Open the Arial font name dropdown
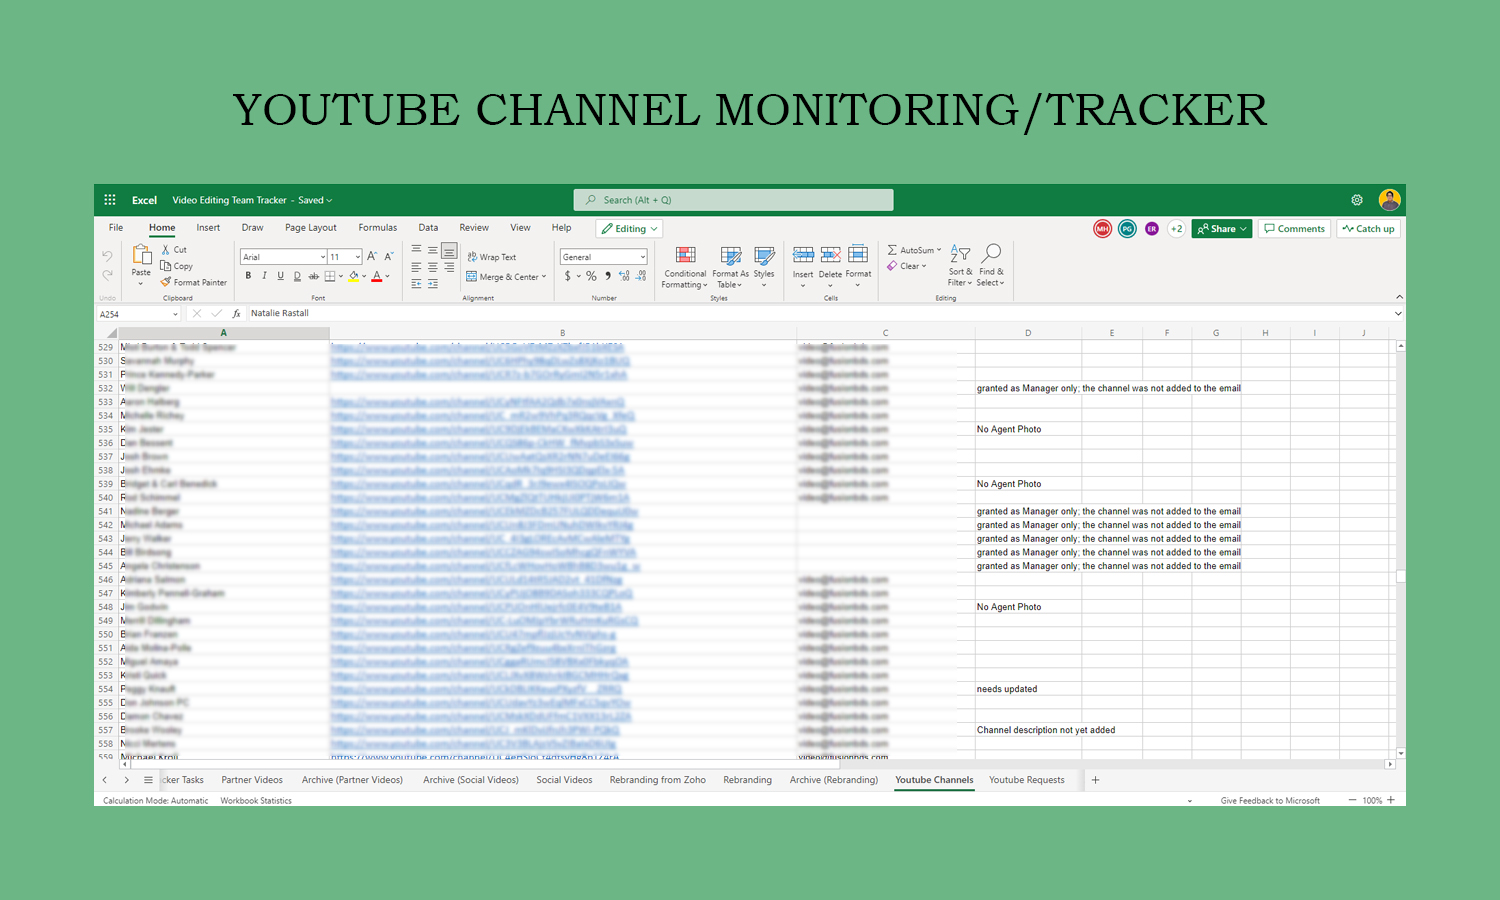The image size is (1500, 900). tap(322, 257)
